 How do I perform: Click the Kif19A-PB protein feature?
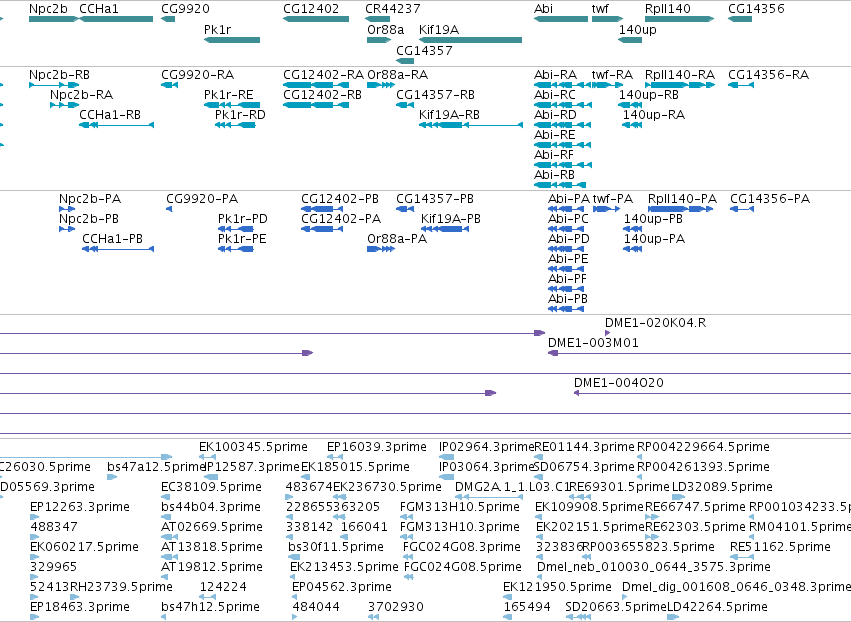[444, 229]
